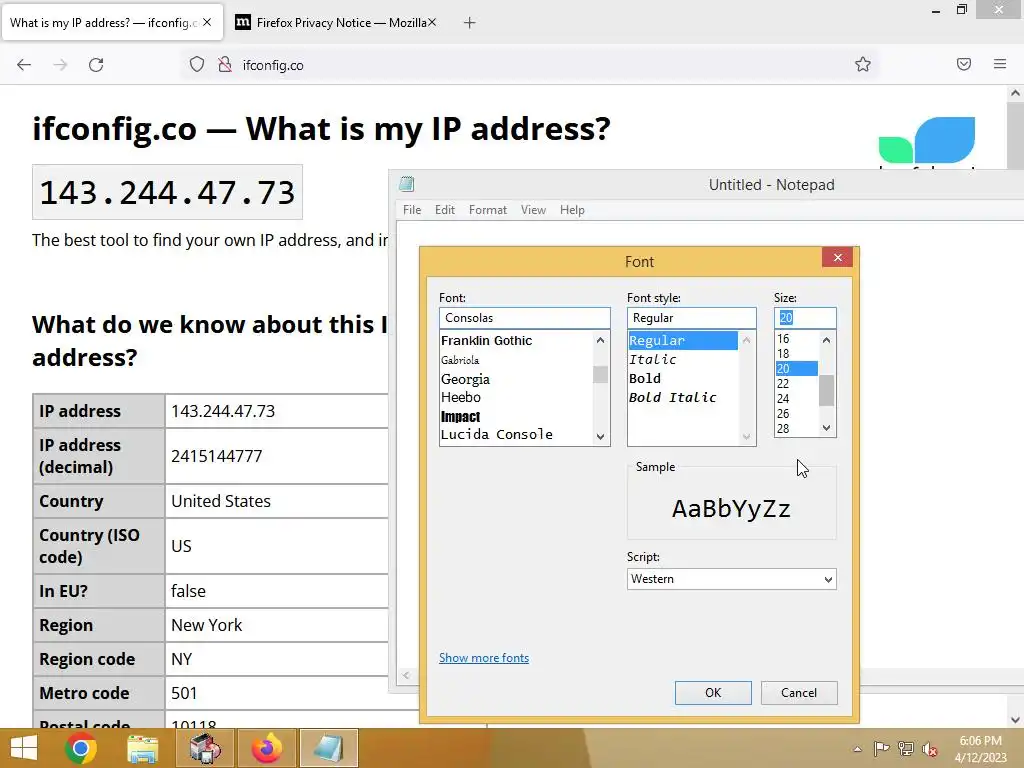The image size is (1024, 768).
Task: Click the size list scrollbar thumb
Action: click(x=826, y=391)
